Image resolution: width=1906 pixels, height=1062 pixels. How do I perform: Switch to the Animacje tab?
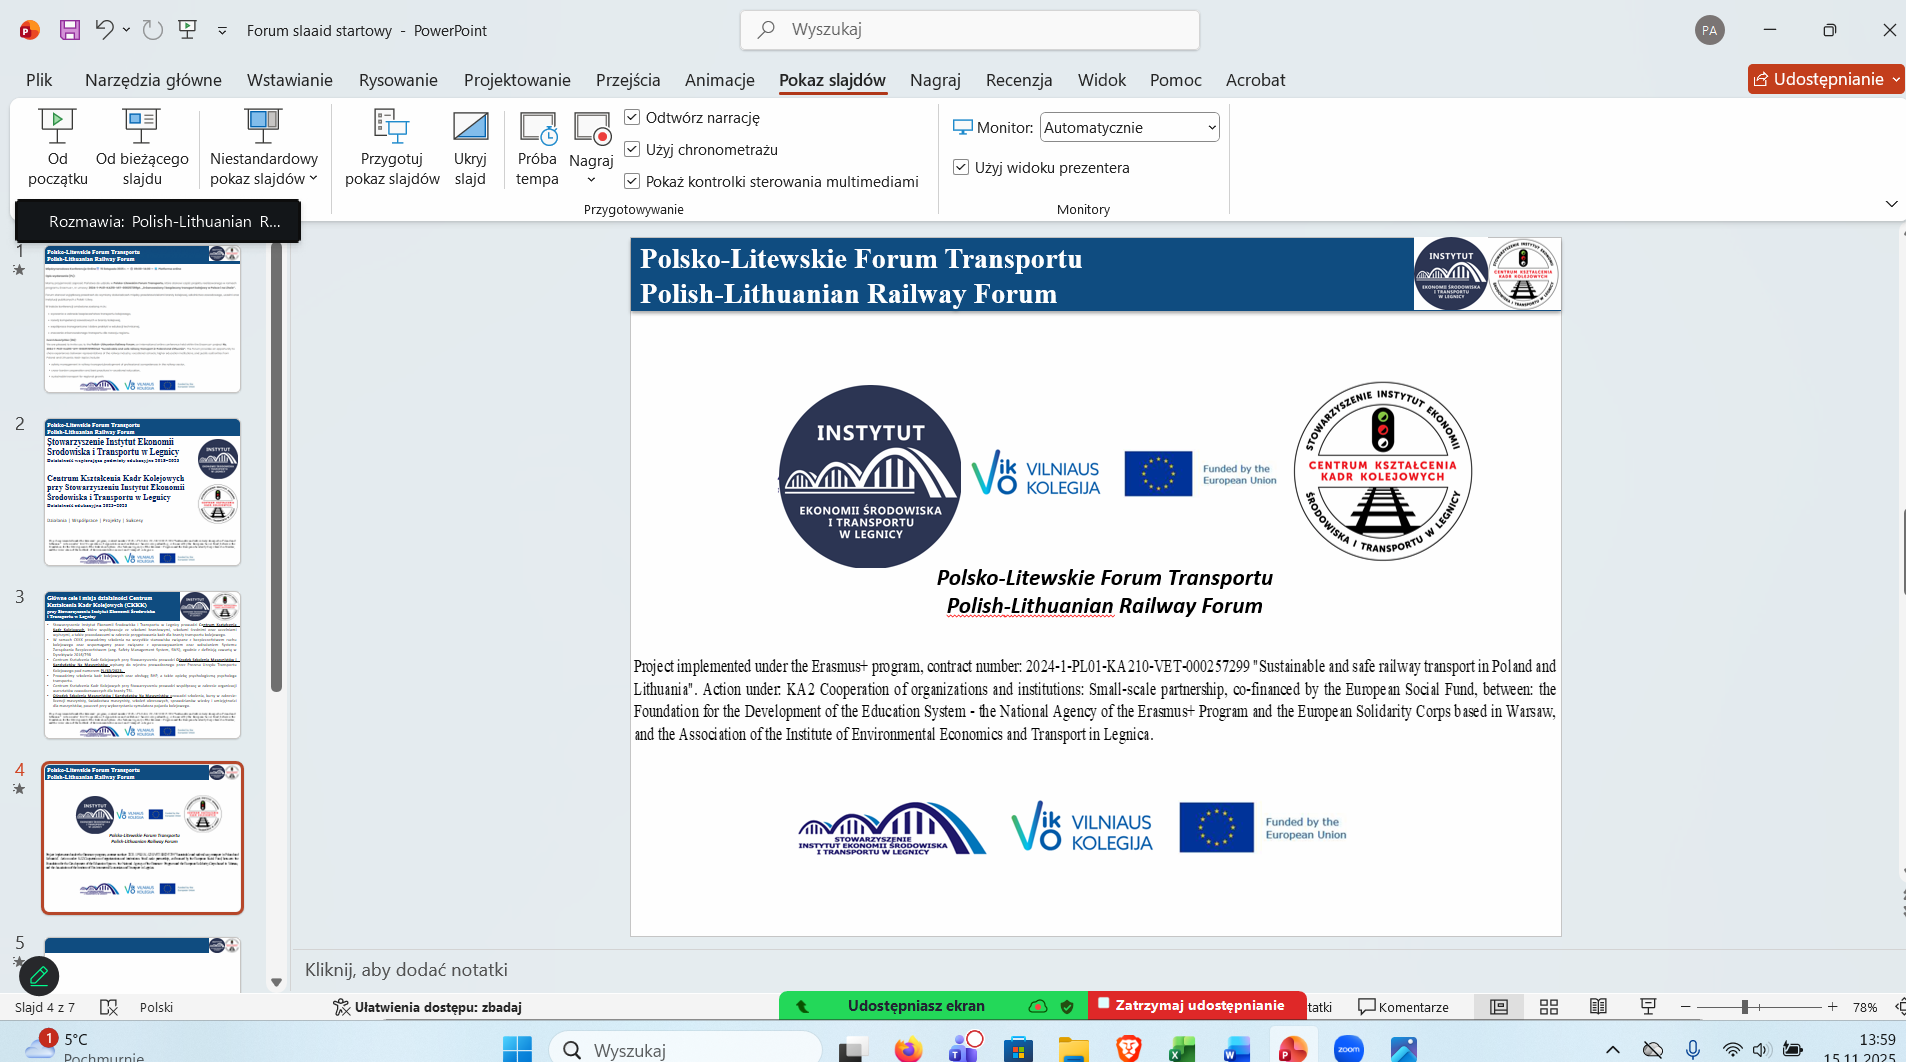719,80
